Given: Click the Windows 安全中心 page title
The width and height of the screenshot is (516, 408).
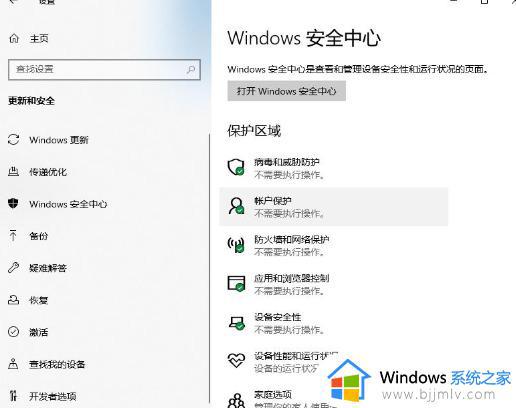Looking at the screenshot, I should coord(304,38).
